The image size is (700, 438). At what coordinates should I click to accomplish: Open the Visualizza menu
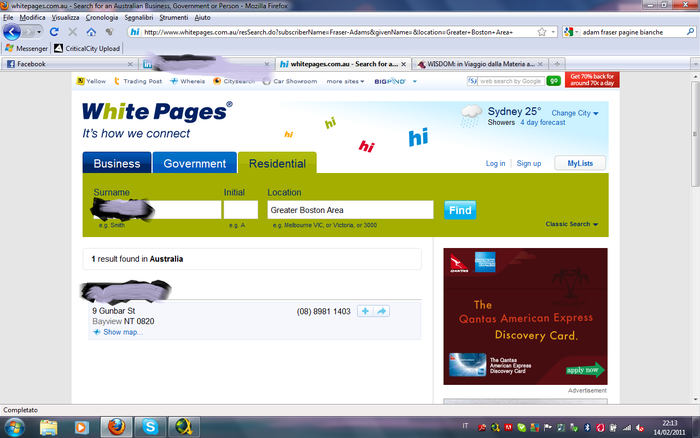65,17
